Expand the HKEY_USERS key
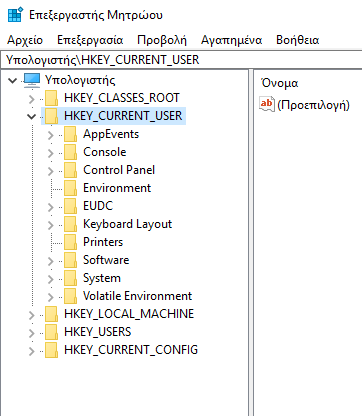362x416 pixels. (x=32, y=333)
